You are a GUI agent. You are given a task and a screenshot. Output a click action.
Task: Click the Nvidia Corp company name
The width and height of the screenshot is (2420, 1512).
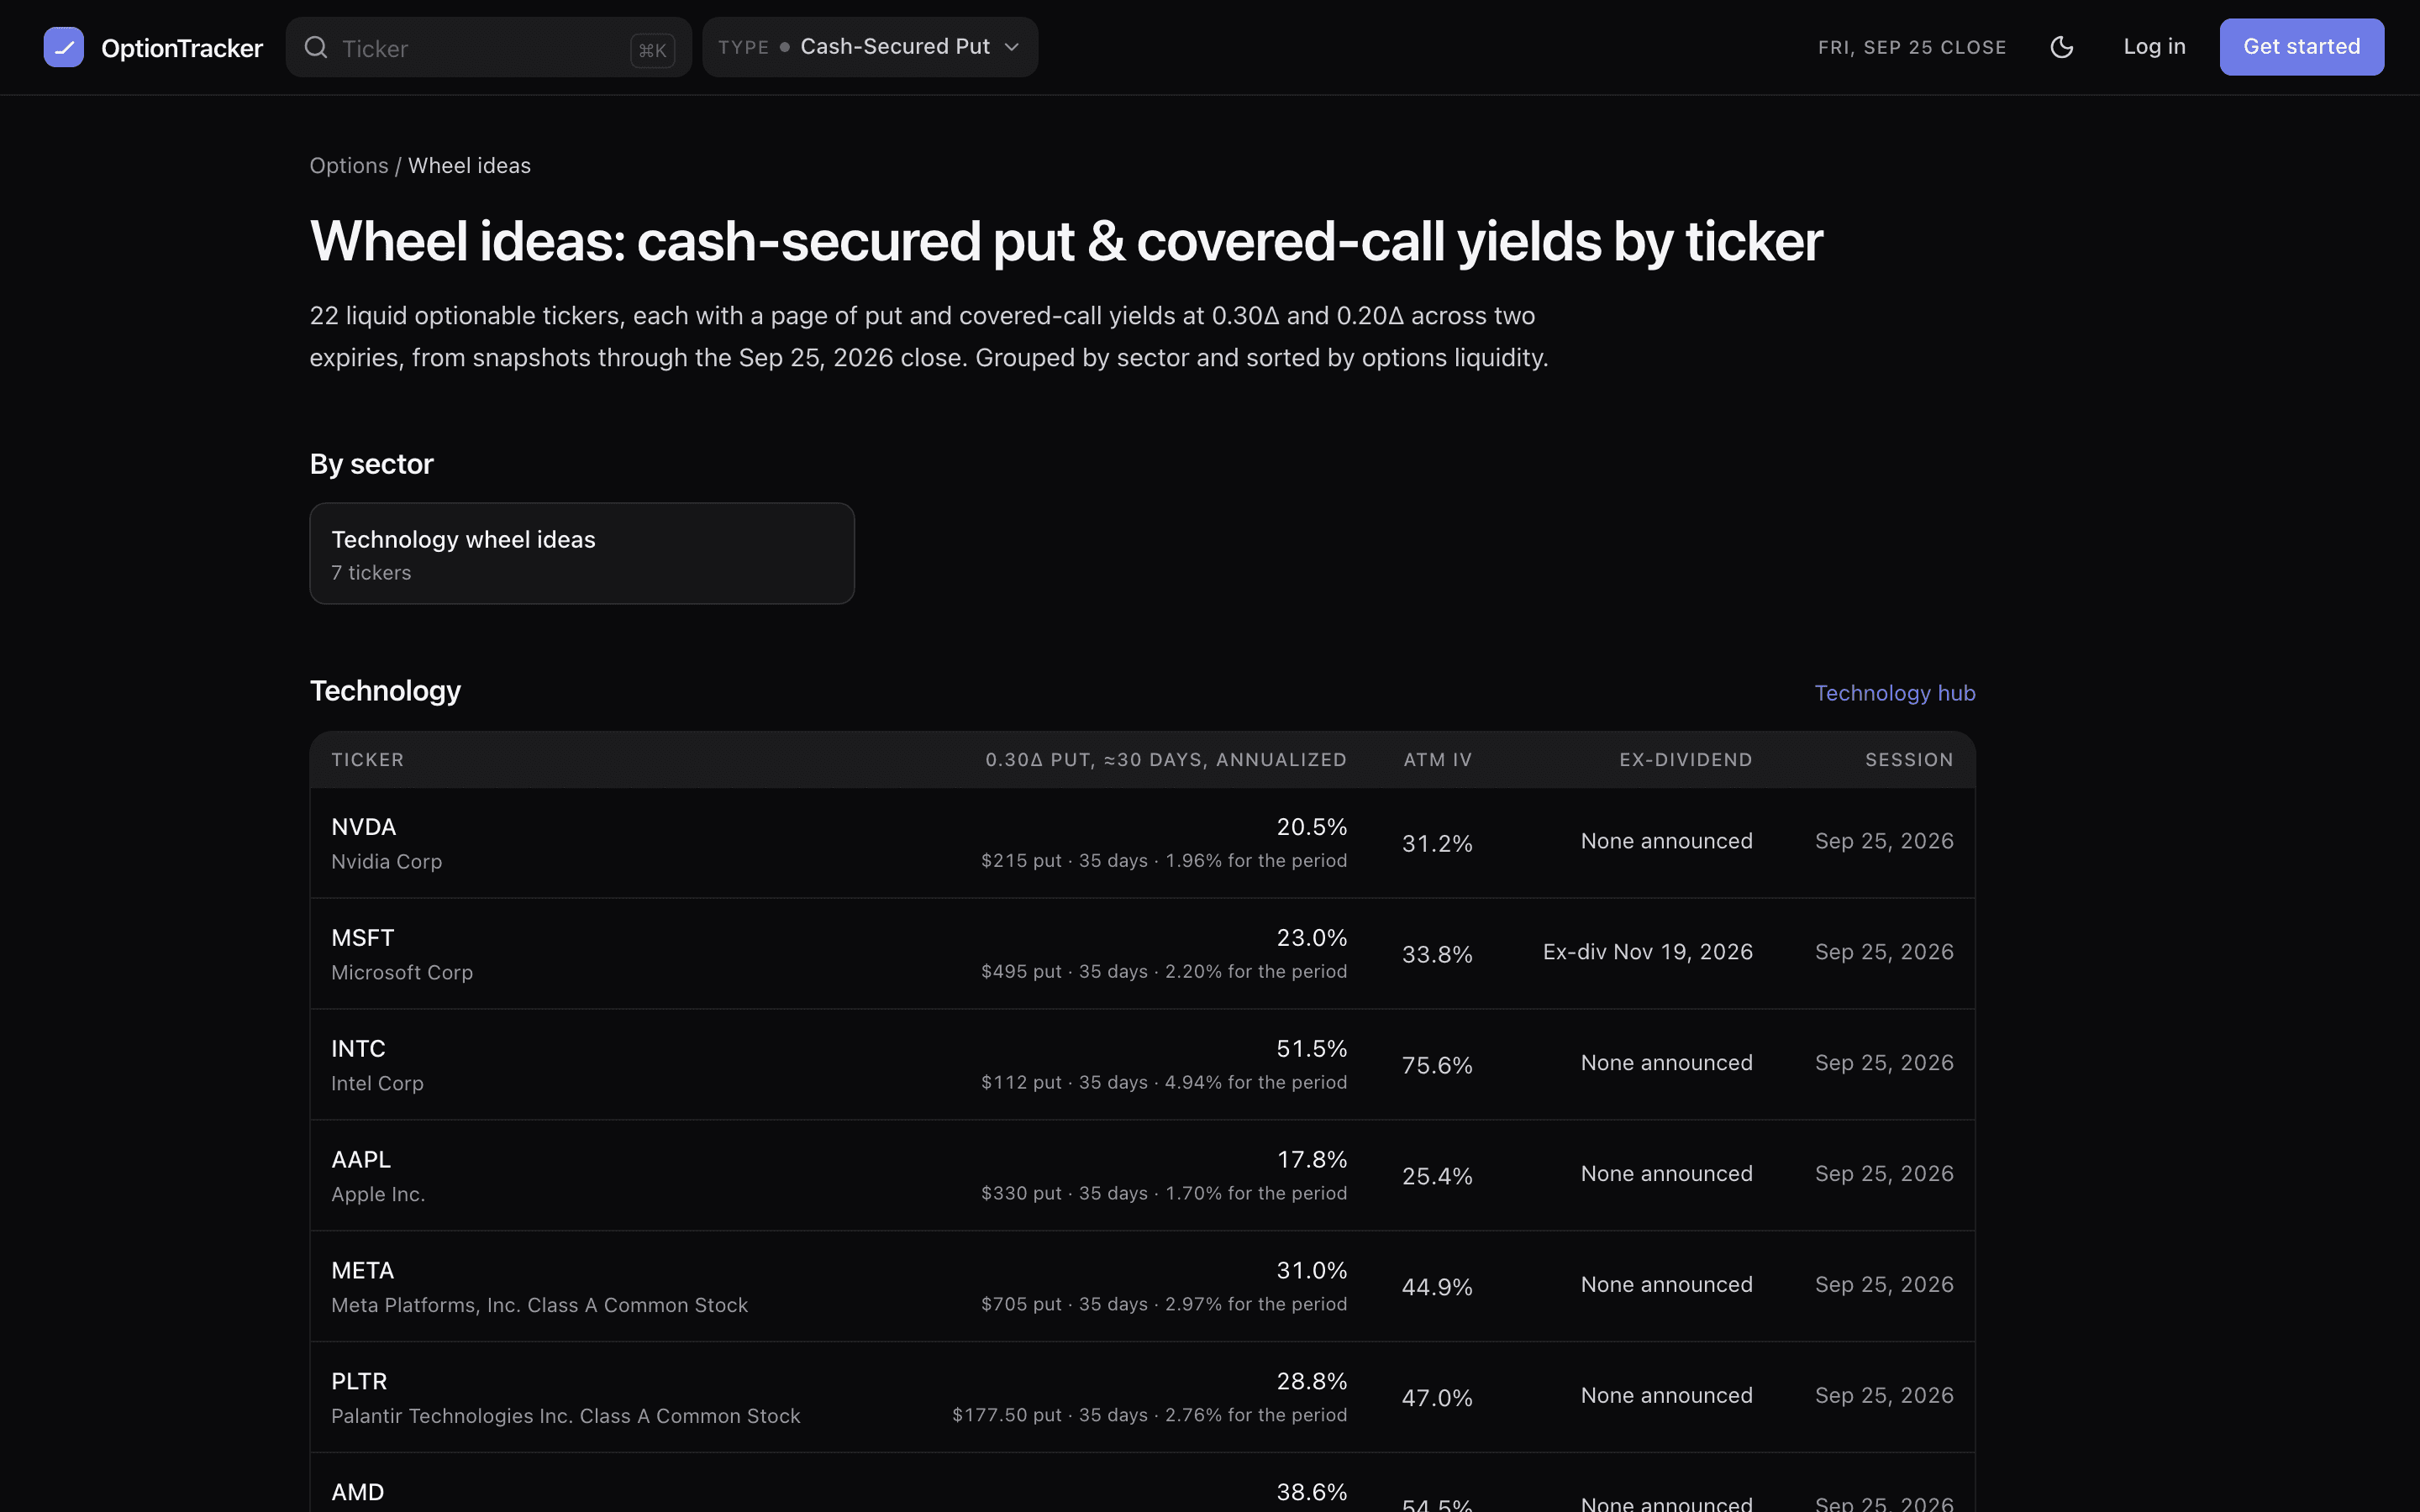[x=386, y=861]
